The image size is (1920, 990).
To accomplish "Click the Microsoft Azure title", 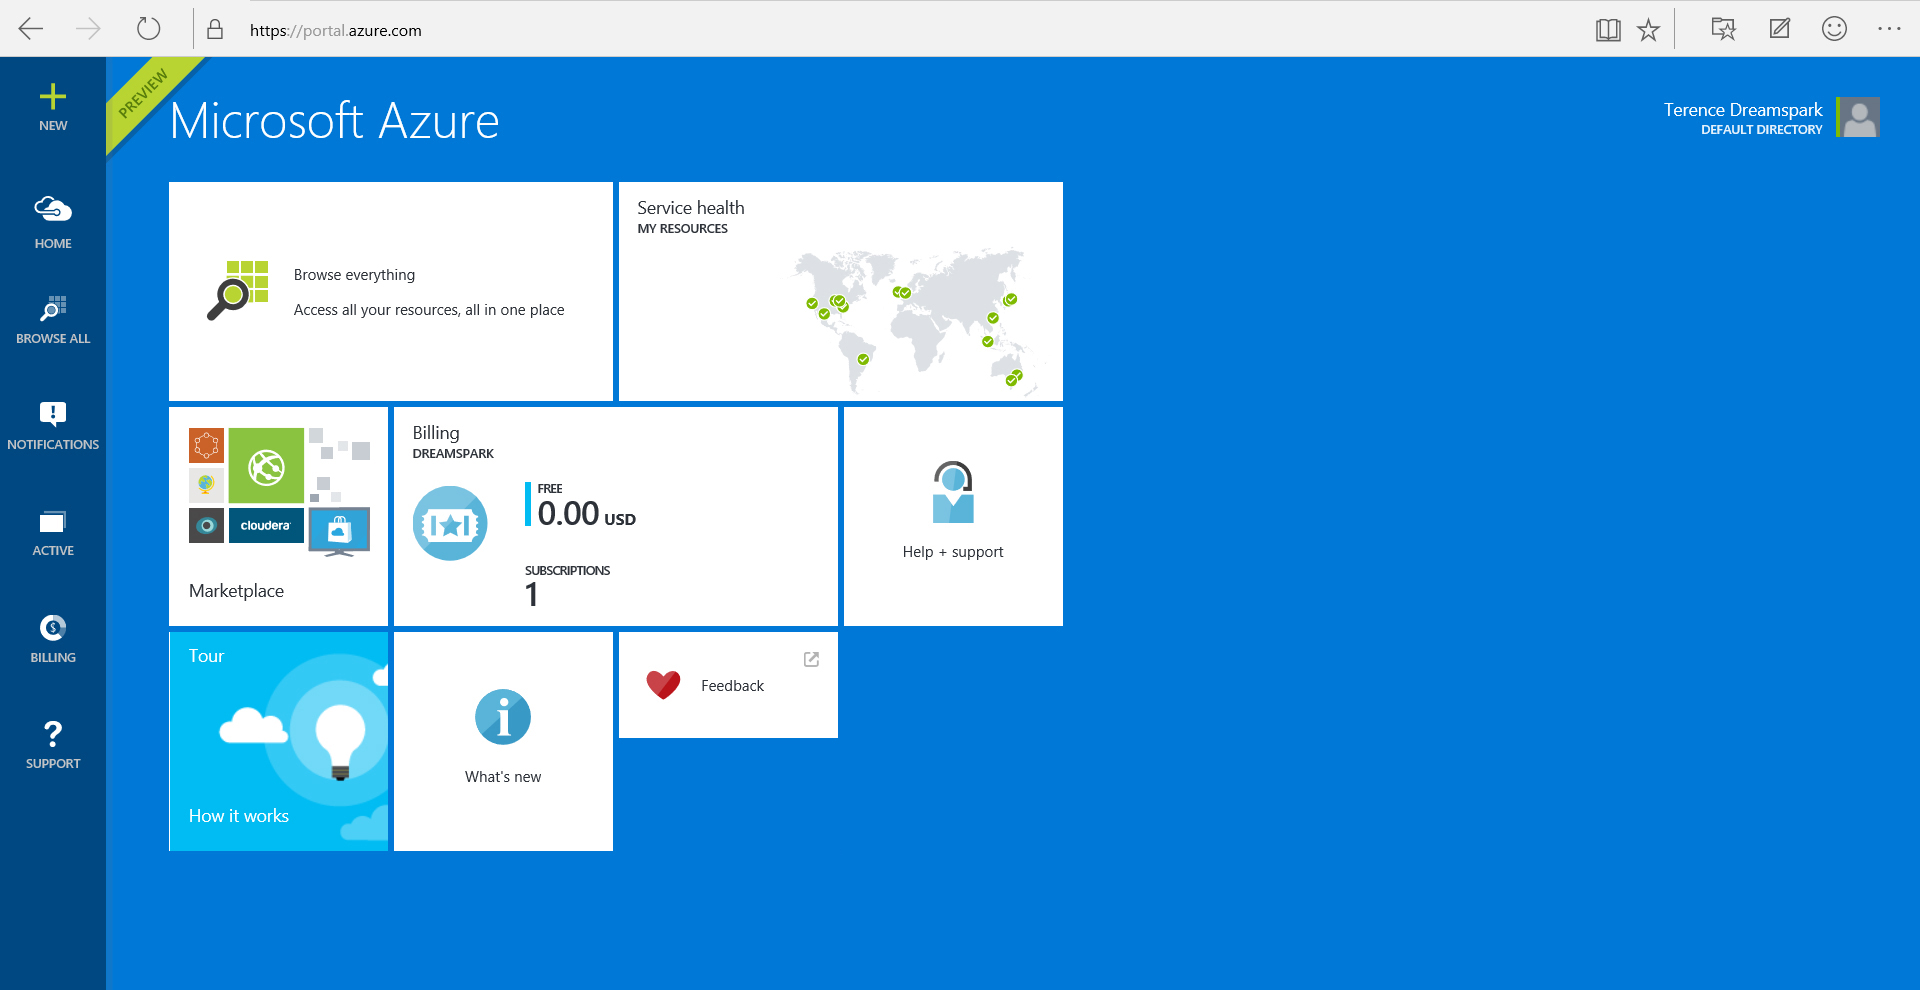I will click(334, 121).
